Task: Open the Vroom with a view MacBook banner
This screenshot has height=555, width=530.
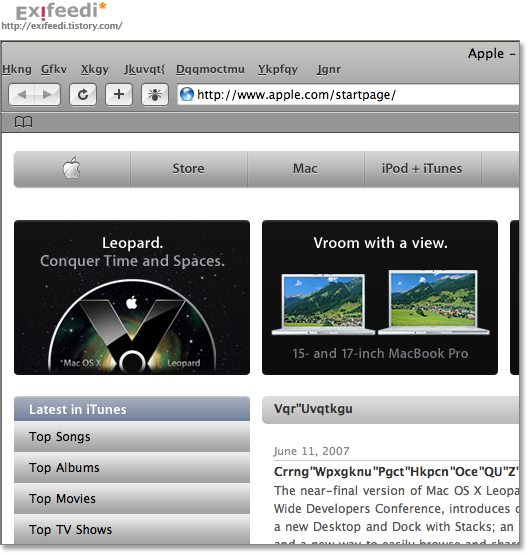Action: [380, 298]
